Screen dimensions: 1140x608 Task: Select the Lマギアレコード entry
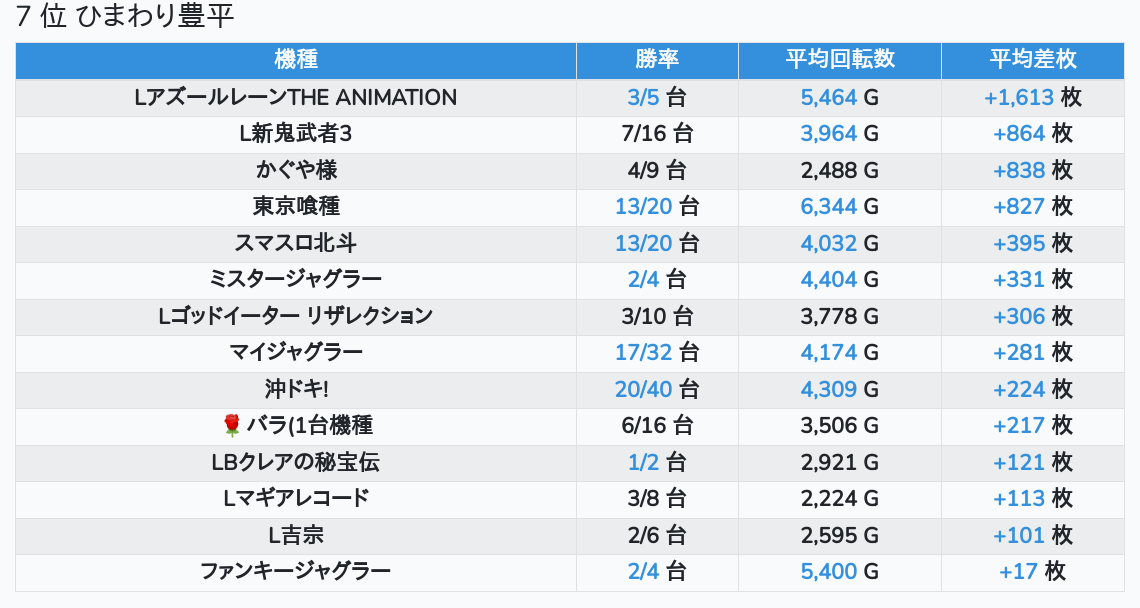[x=296, y=499]
